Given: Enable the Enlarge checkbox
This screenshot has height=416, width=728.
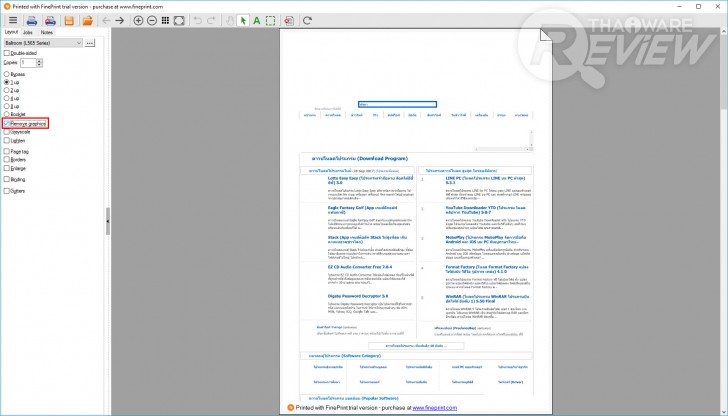Looking at the screenshot, I should coord(6,168).
